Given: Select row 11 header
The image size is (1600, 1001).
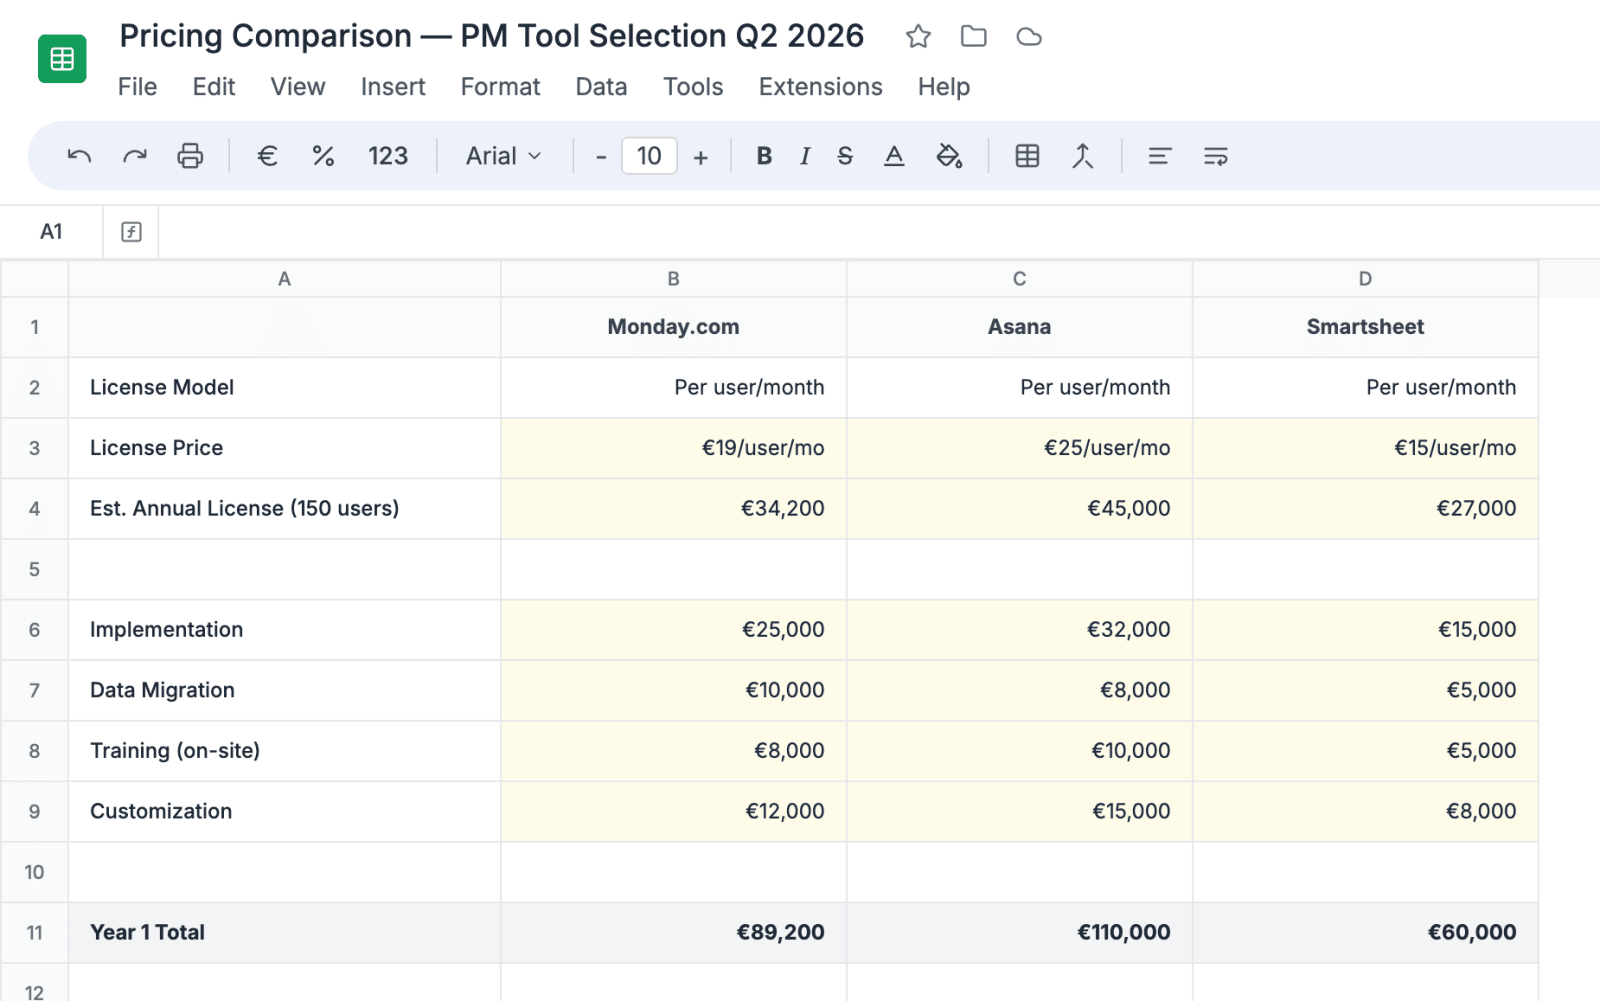Looking at the screenshot, I should (x=34, y=933).
